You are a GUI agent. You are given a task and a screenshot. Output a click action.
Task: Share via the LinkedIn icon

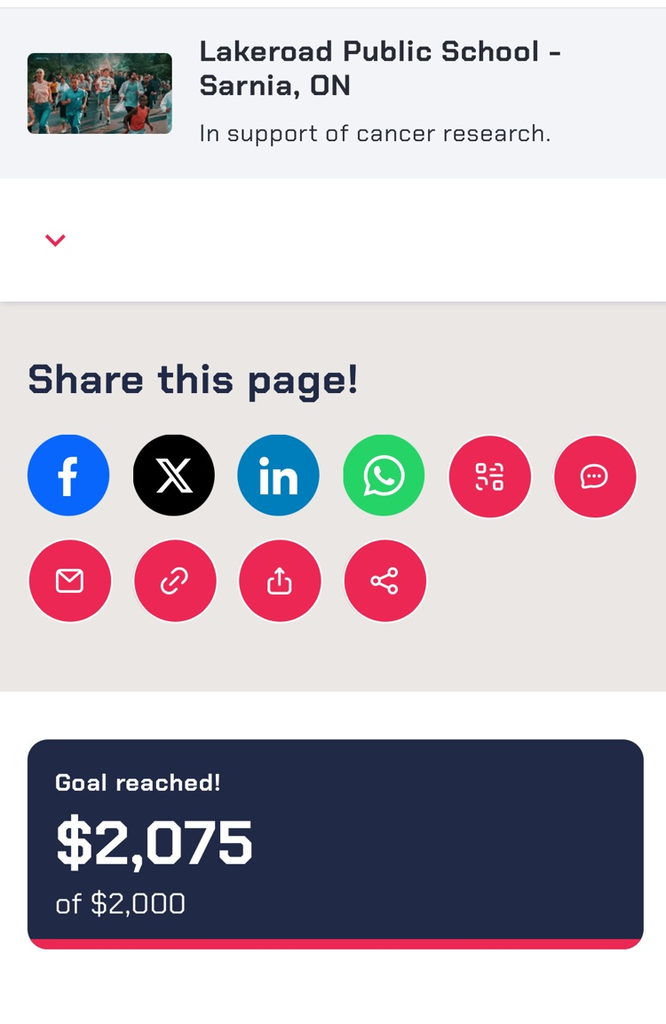279,476
